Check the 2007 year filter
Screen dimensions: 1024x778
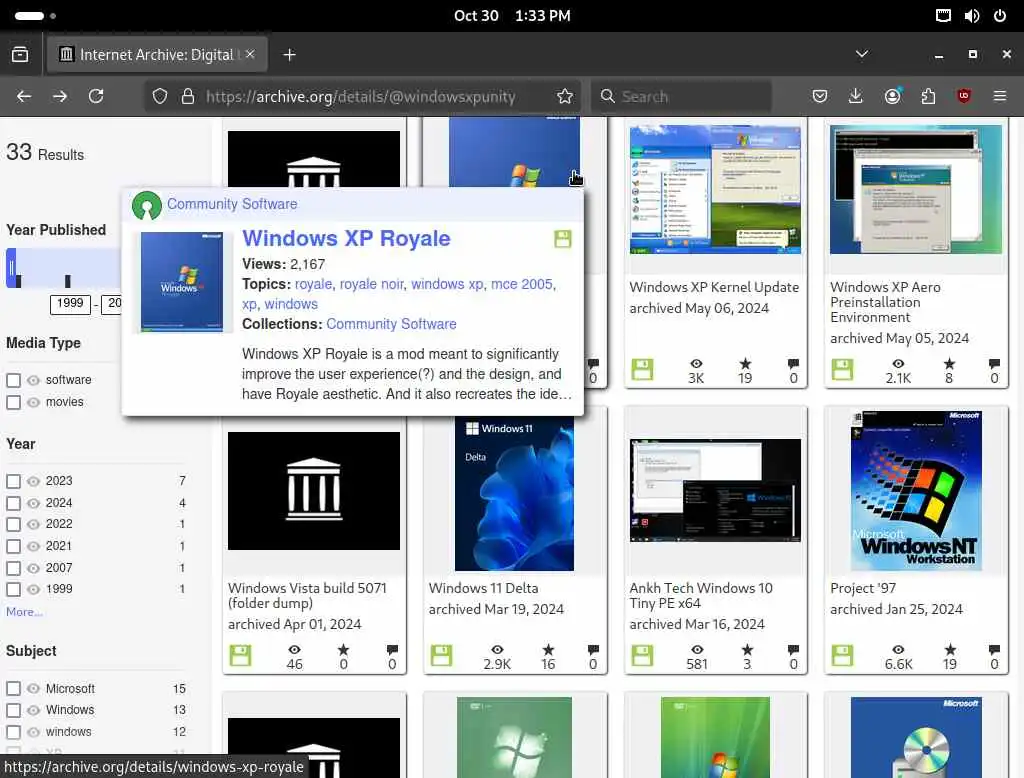click(x=13, y=568)
